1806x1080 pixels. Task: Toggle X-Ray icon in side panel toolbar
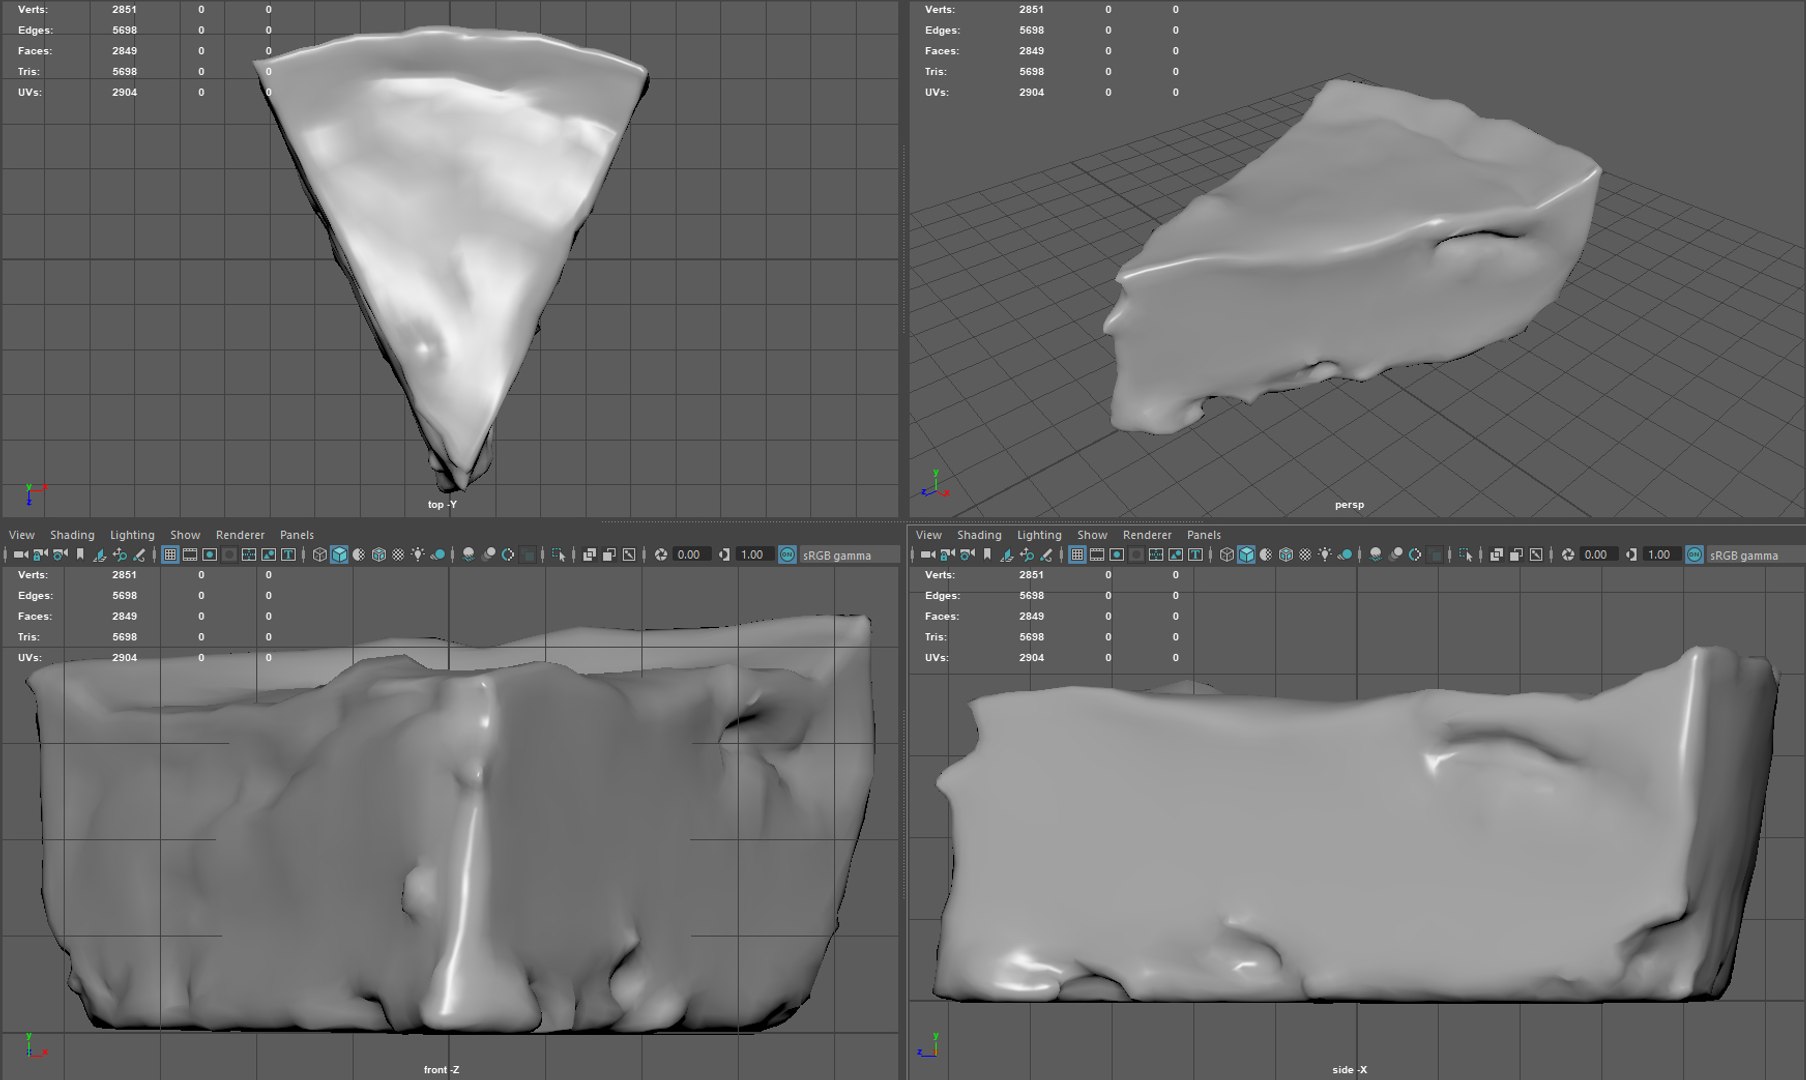[1496, 555]
